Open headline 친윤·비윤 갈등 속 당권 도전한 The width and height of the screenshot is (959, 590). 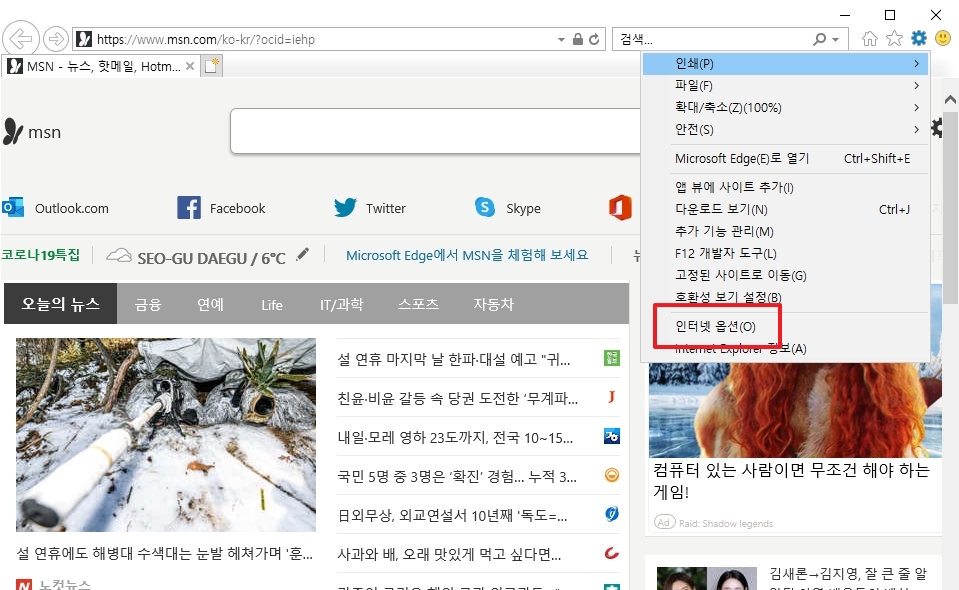[x=457, y=398]
